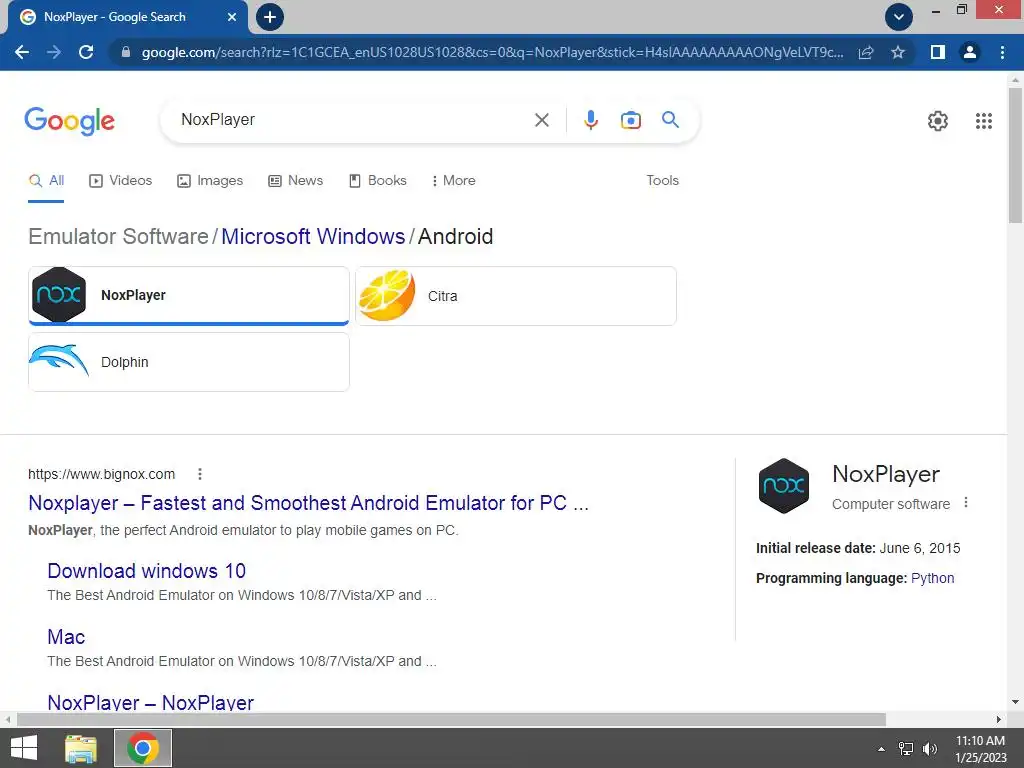This screenshot has height=768, width=1024.
Task: Open Chrome's three-dot menu
Action: point(1002,52)
